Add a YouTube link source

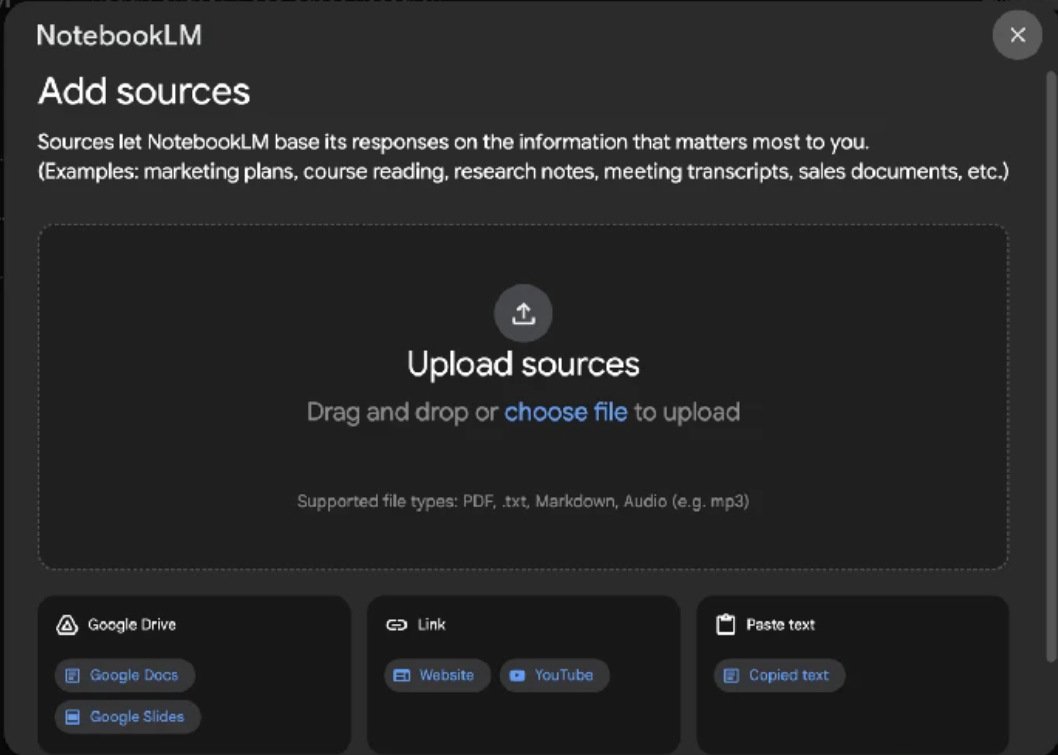(554, 675)
